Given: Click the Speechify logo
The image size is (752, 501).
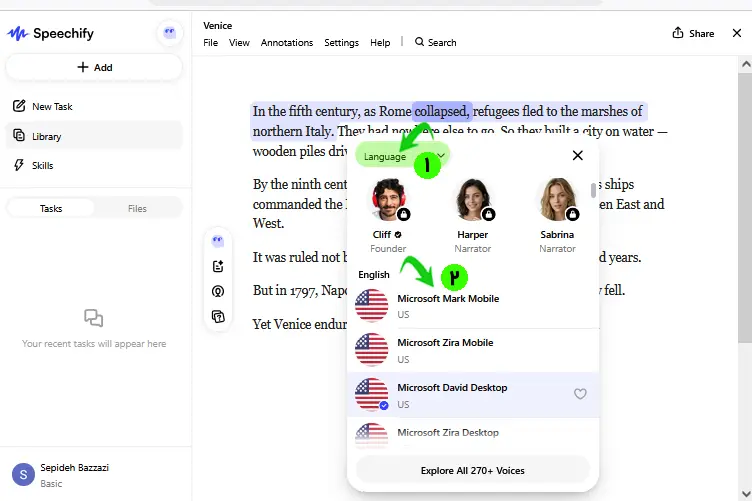Looking at the screenshot, I should click(50, 34).
